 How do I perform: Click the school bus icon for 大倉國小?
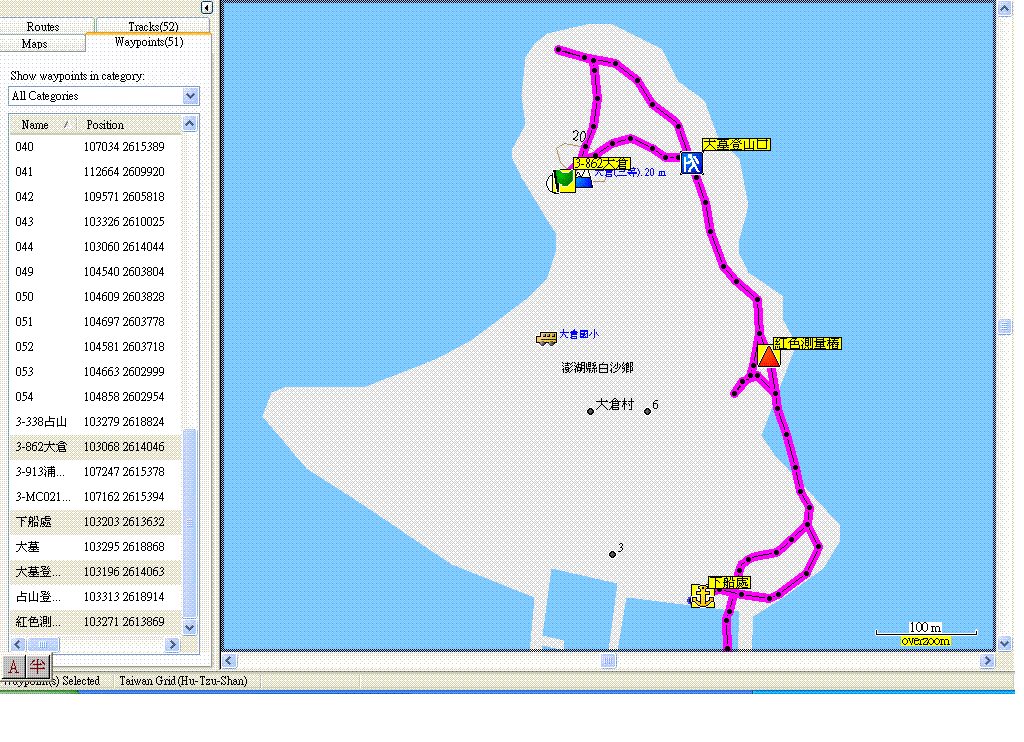547,338
